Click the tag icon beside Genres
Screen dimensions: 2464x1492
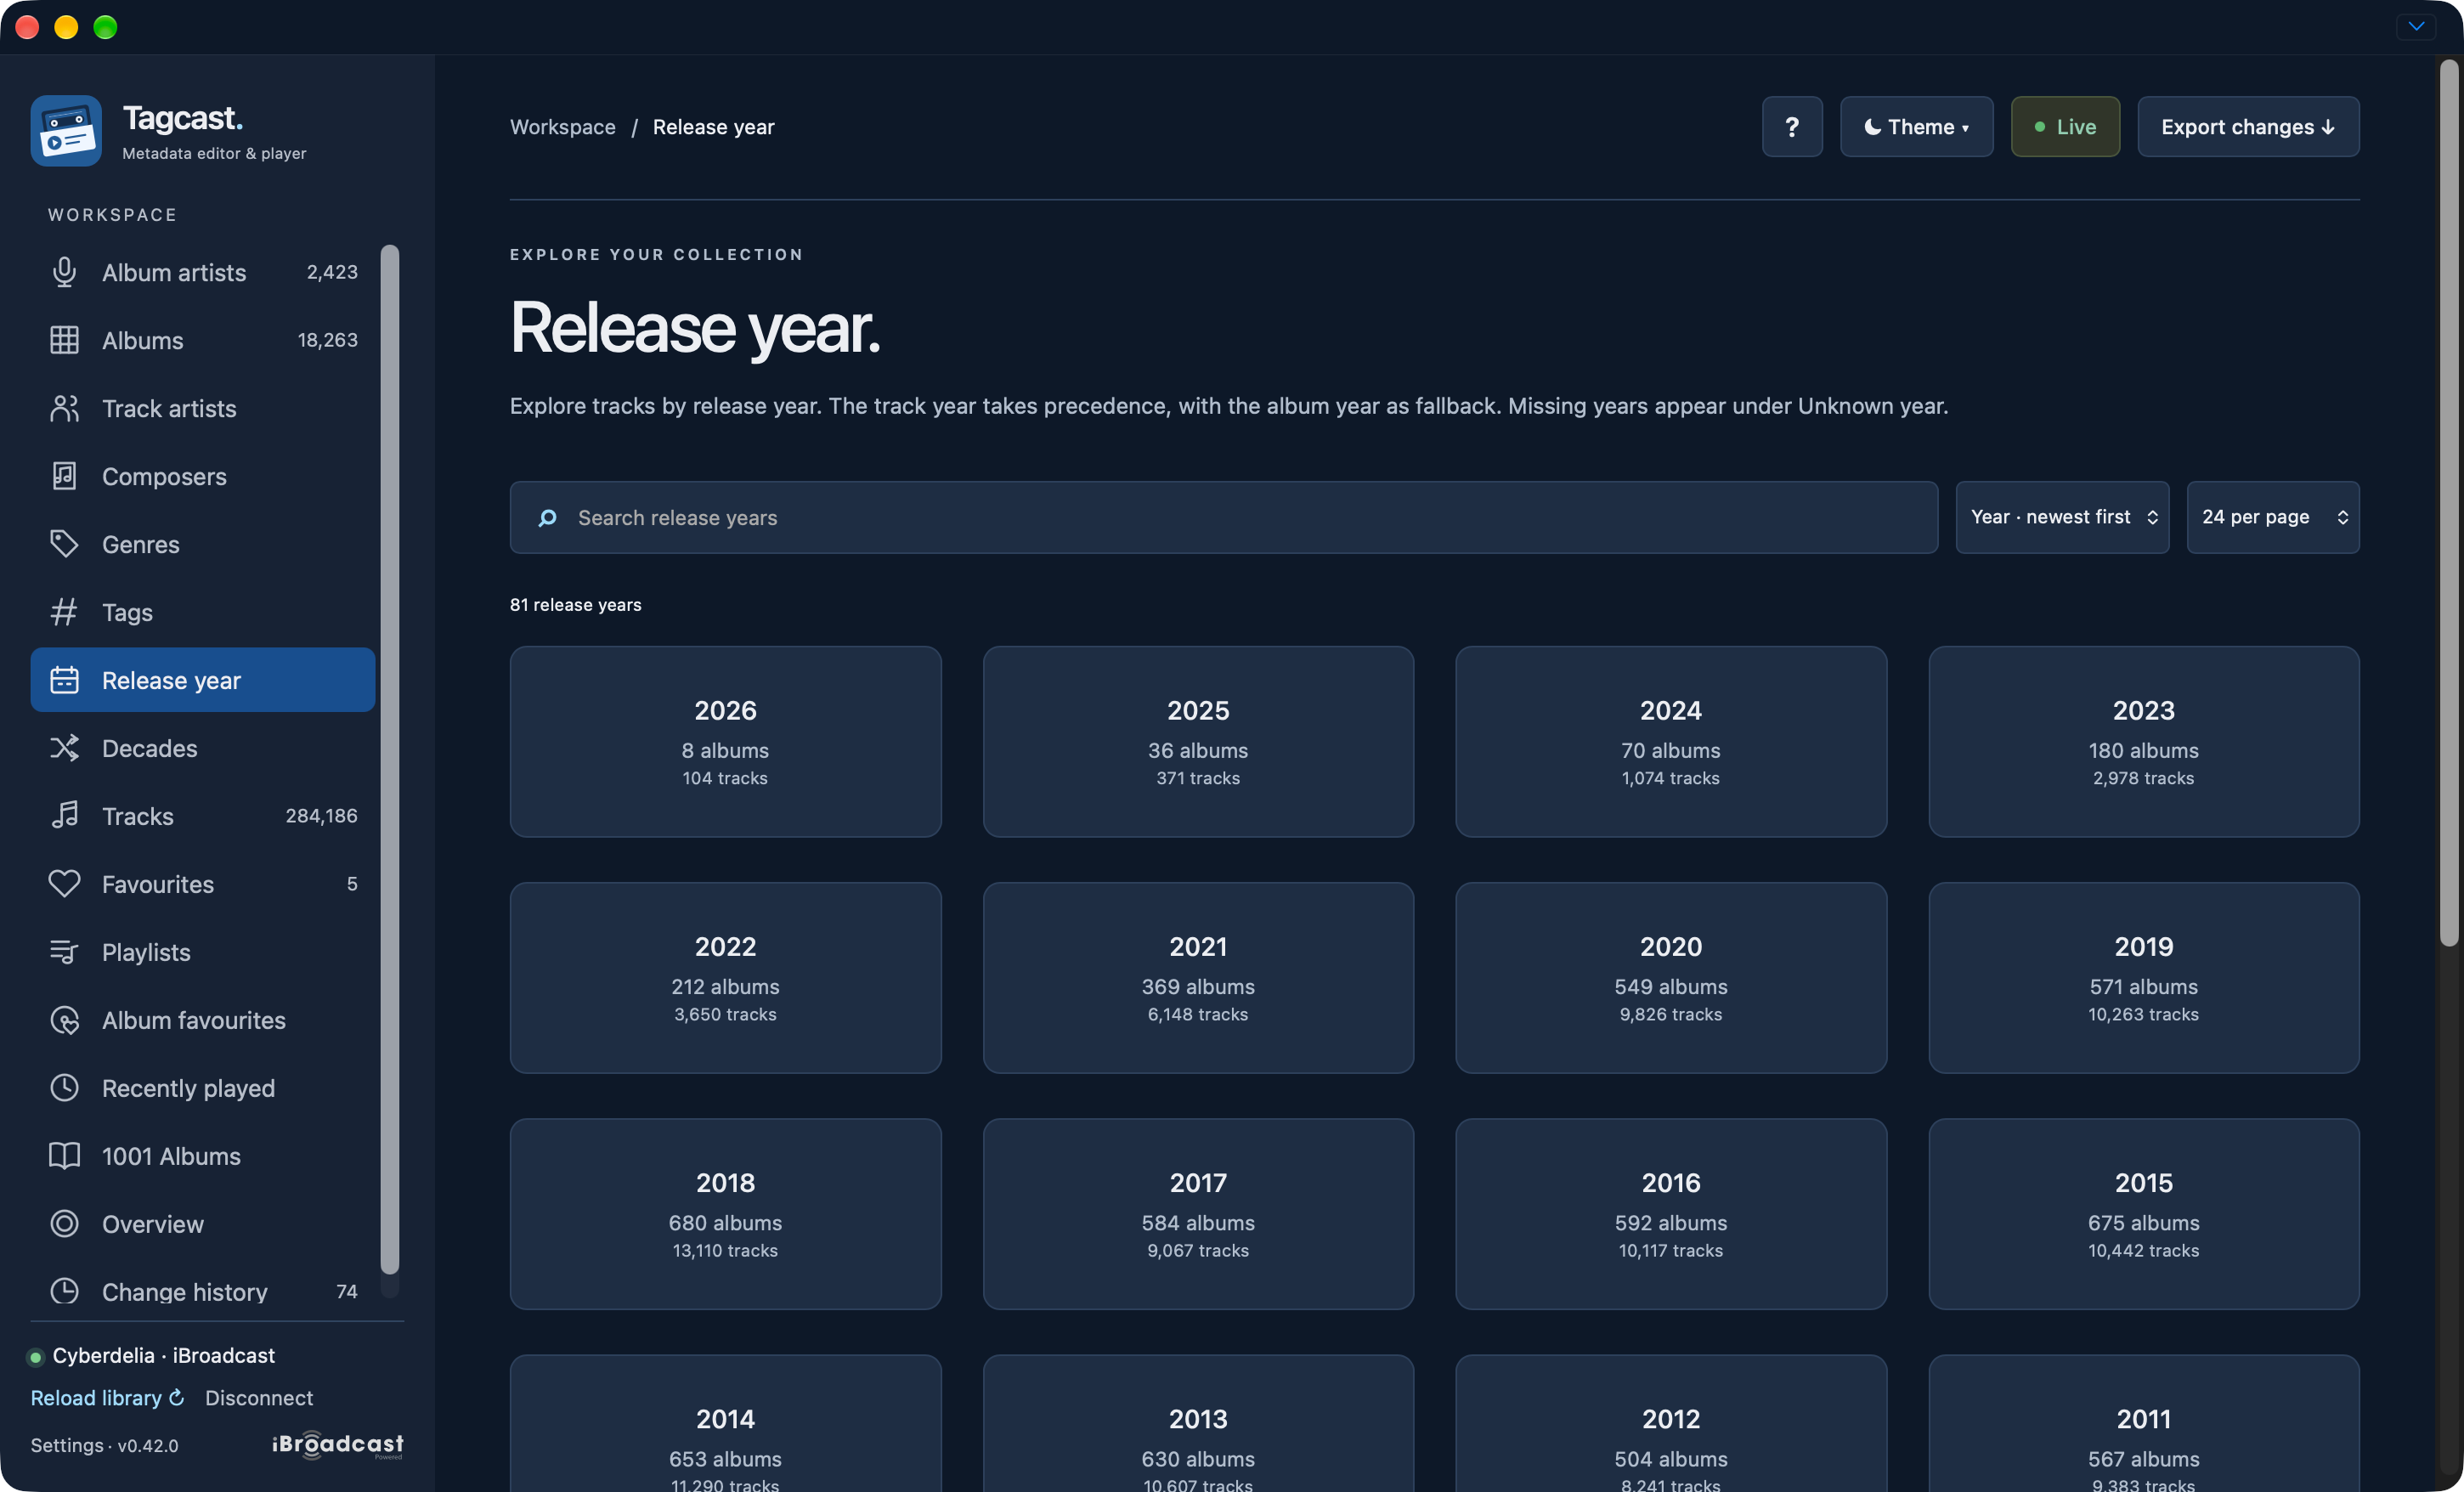tap(64, 544)
